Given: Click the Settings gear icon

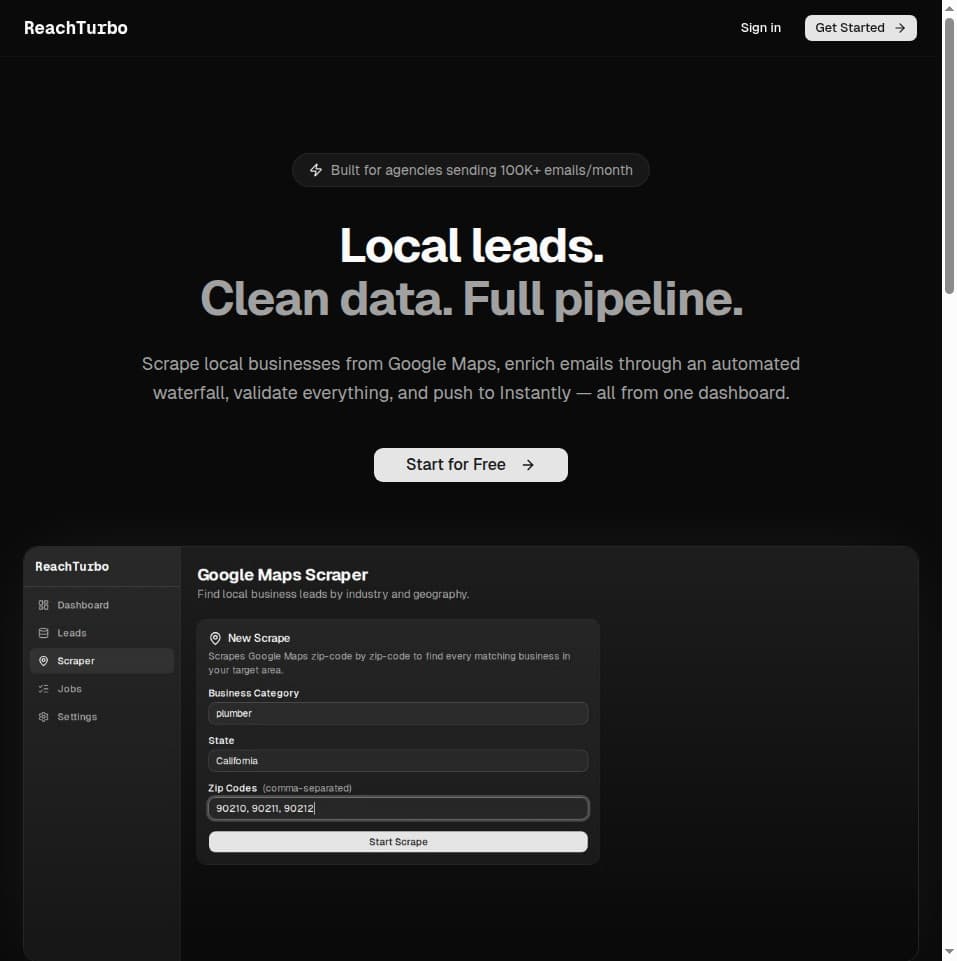Looking at the screenshot, I should pos(44,716).
